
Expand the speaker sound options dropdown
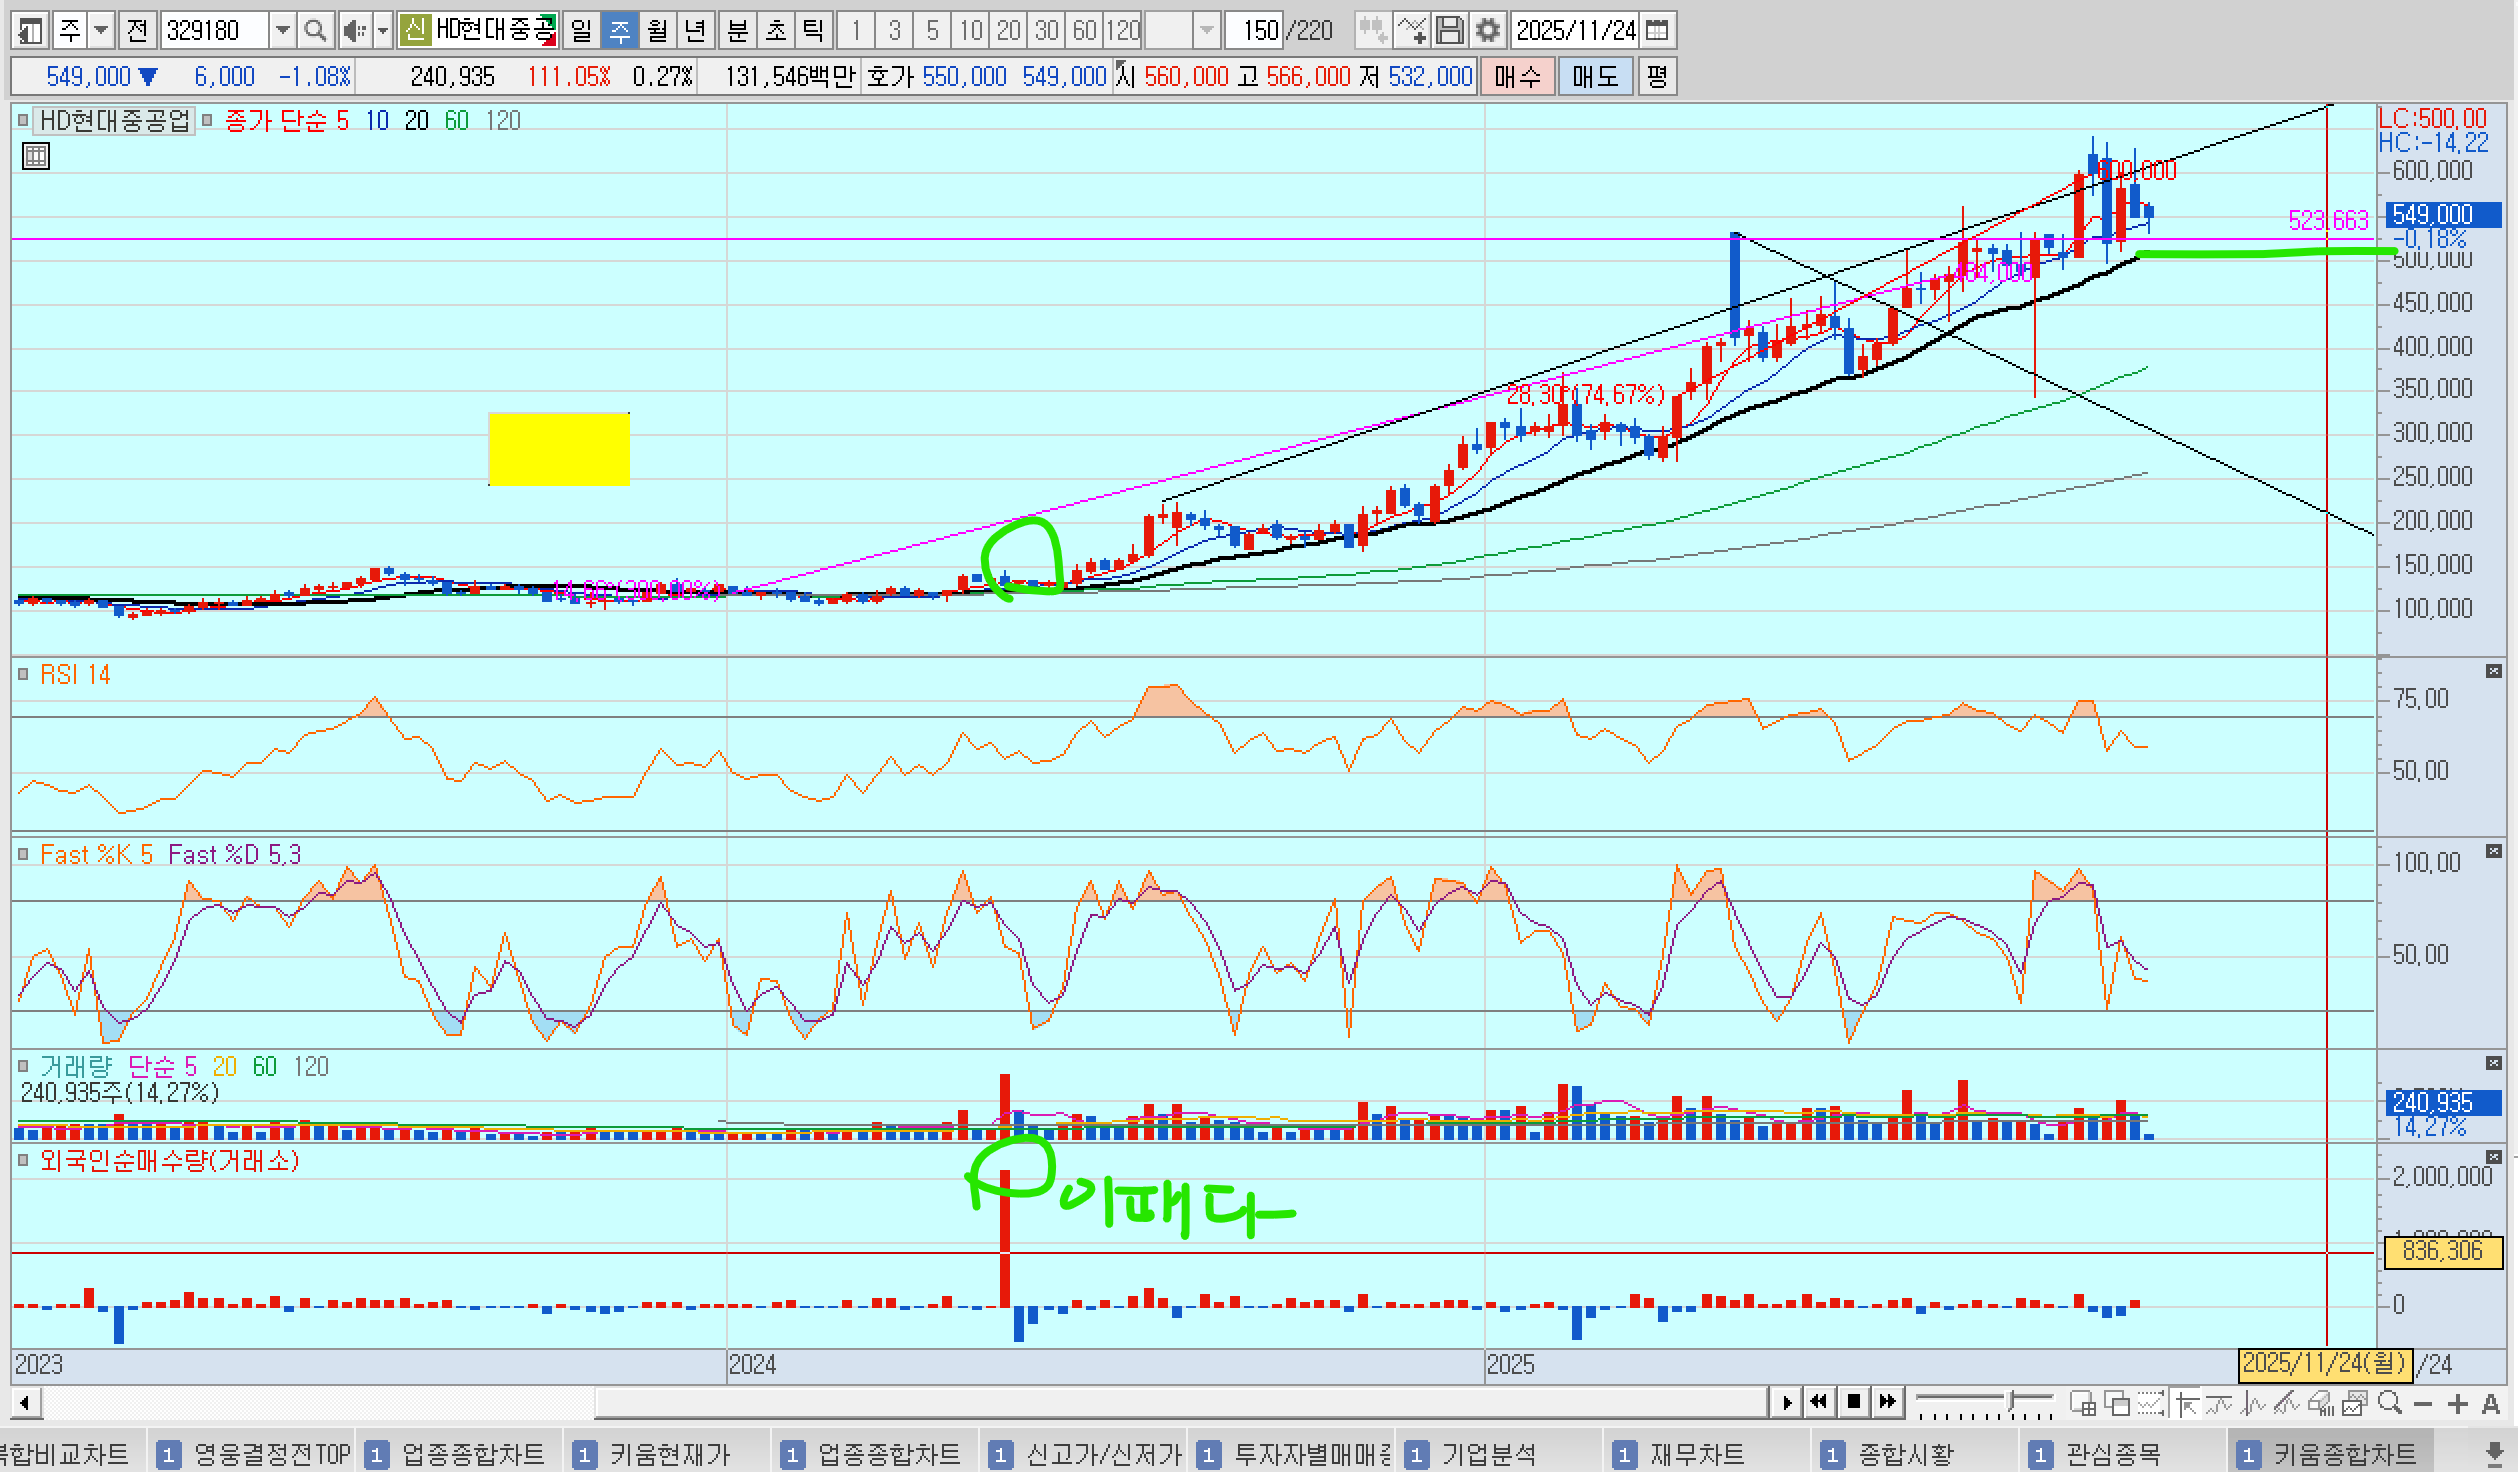382,31
